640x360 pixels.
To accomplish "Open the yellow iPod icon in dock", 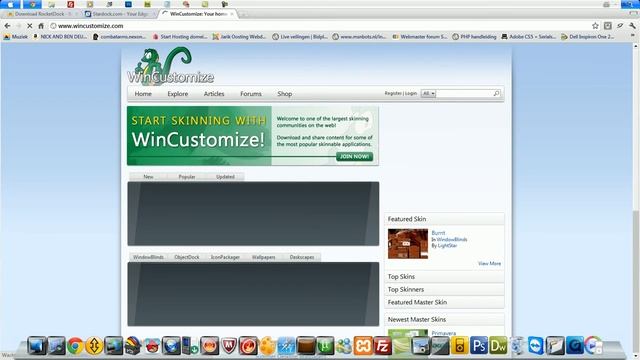I will point(460,346).
